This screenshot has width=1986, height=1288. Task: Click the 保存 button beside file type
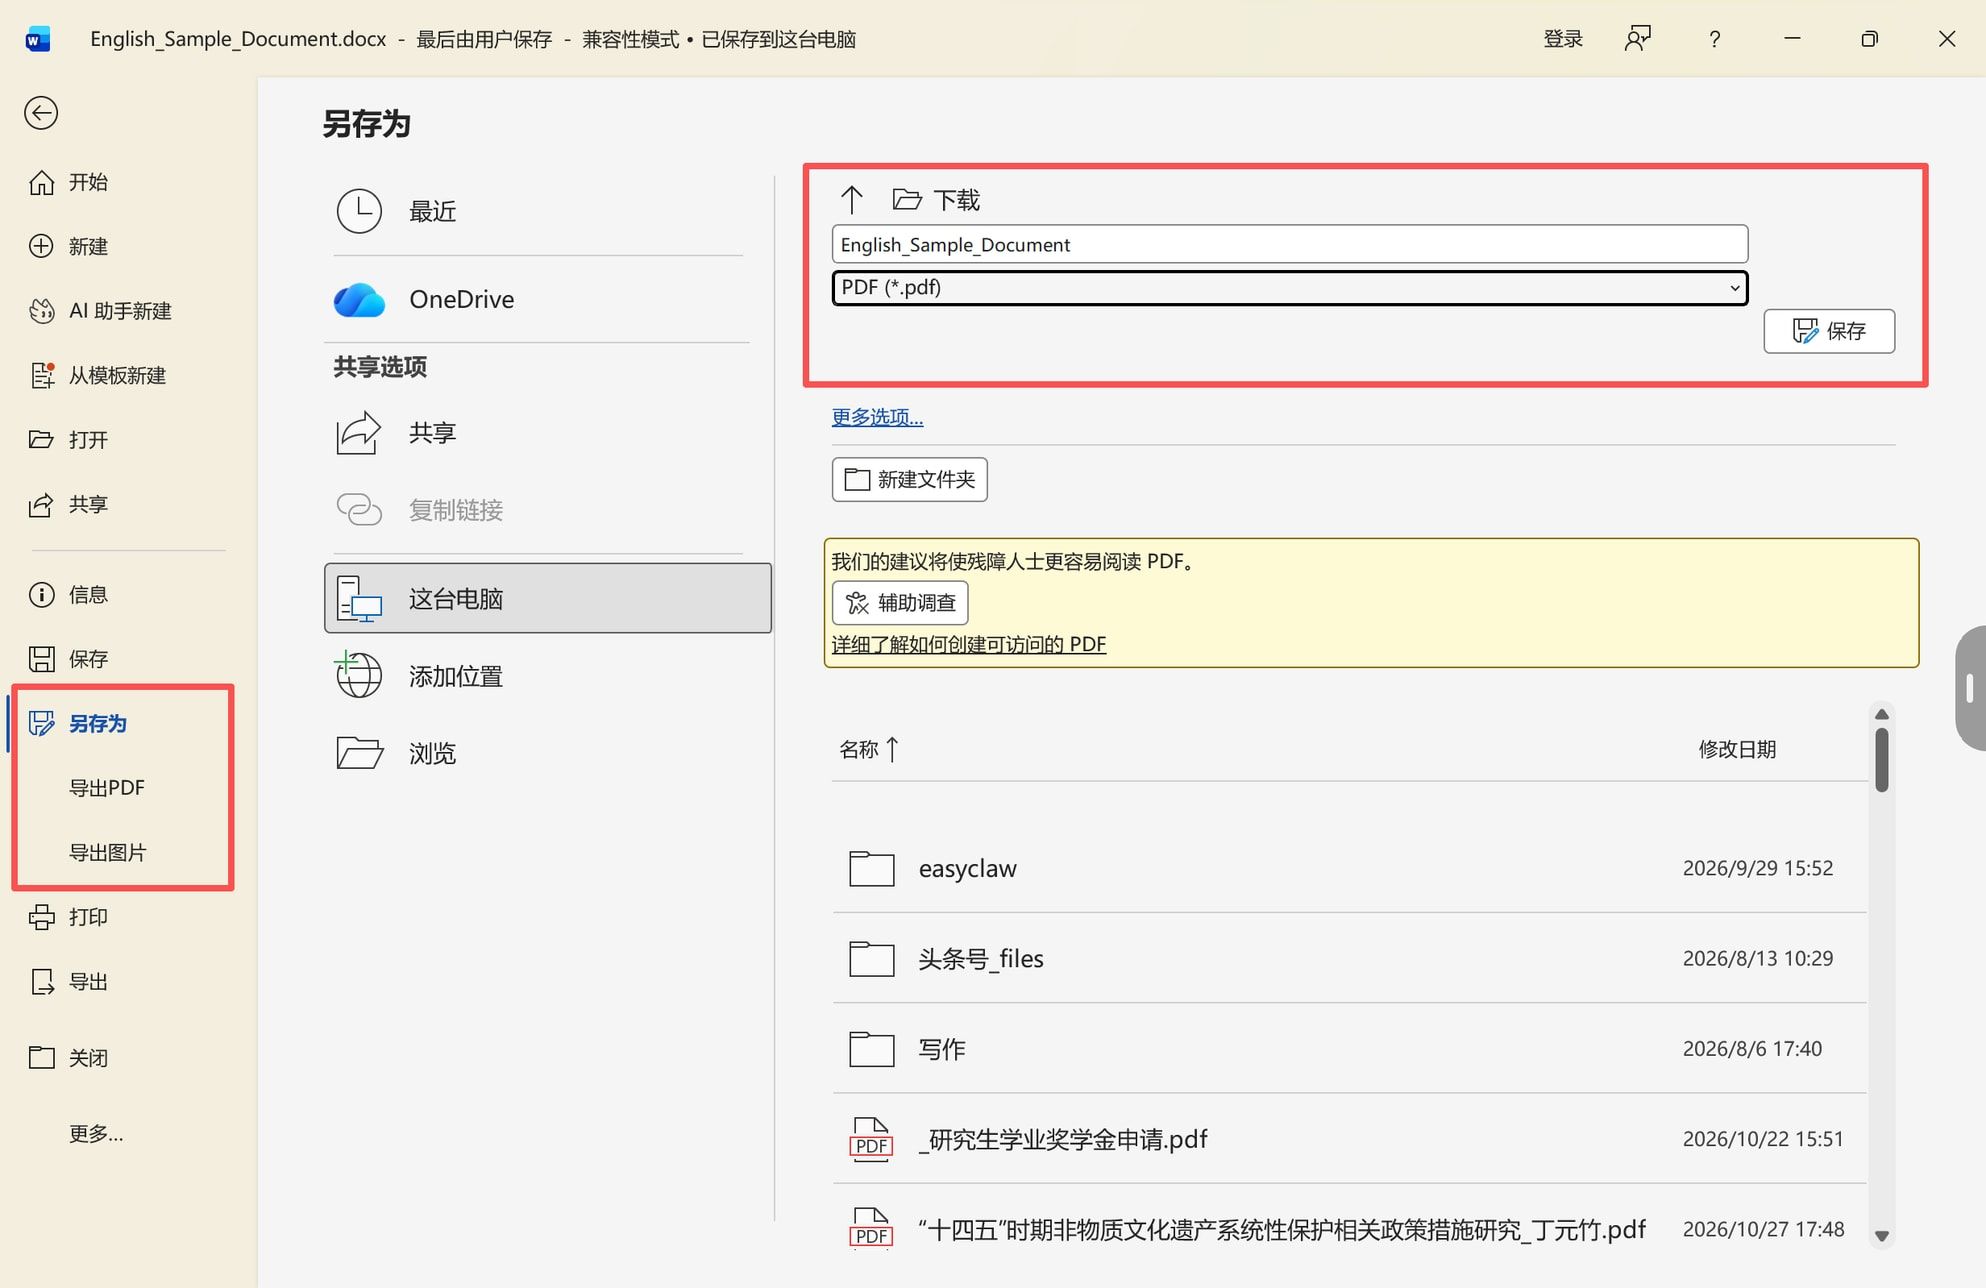tap(1829, 331)
